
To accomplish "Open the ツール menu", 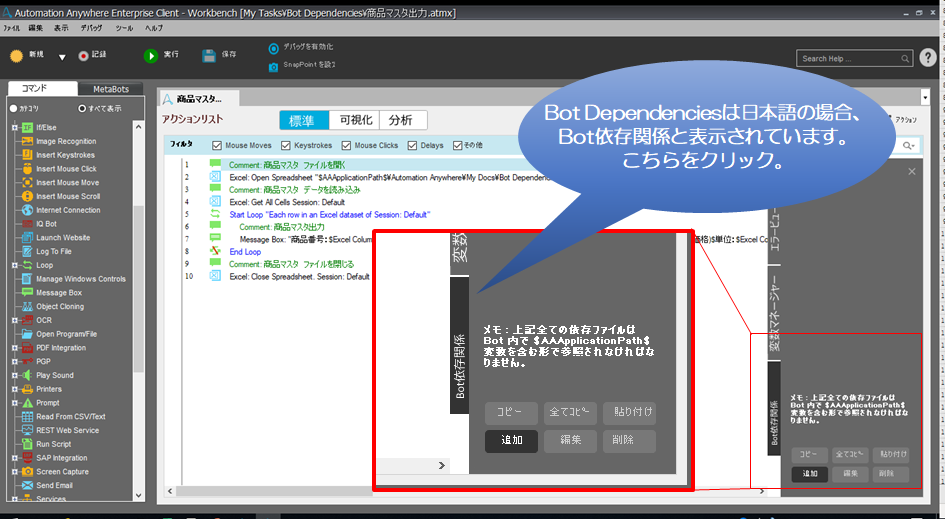I will (124, 28).
